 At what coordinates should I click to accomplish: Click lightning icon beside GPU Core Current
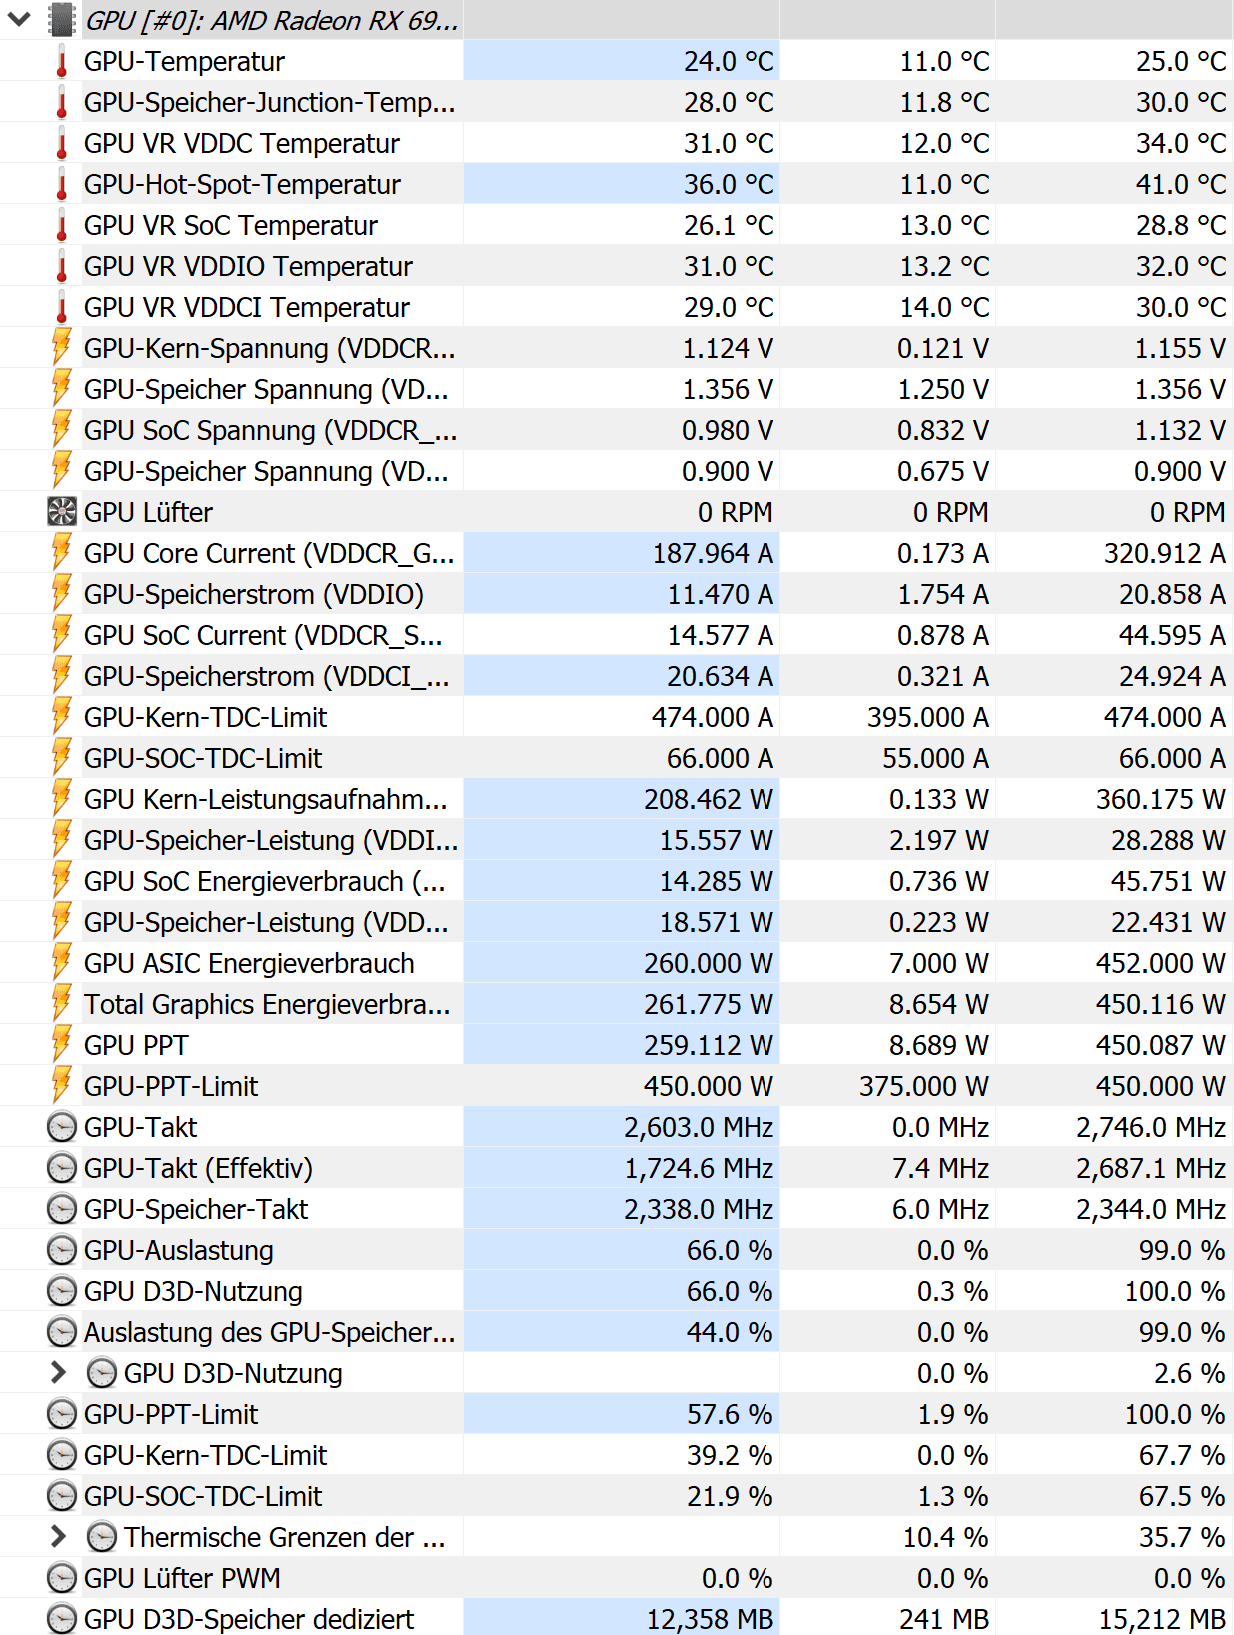[62, 553]
